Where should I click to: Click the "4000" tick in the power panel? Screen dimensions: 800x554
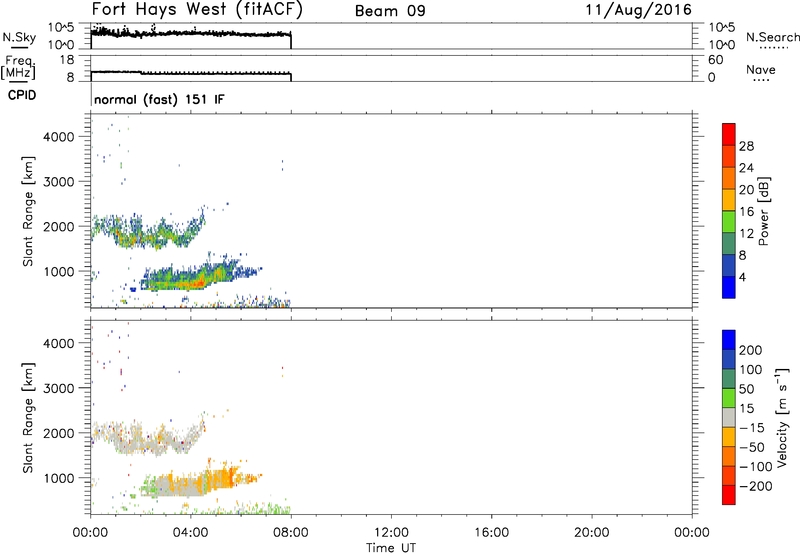click(x=59, y=137)
